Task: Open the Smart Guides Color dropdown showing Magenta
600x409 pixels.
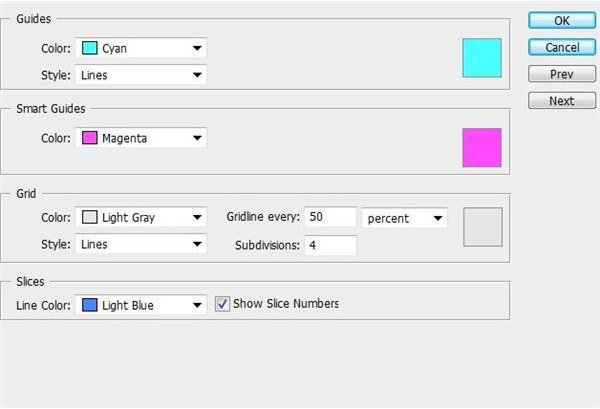Action: (x=141, y=138)
